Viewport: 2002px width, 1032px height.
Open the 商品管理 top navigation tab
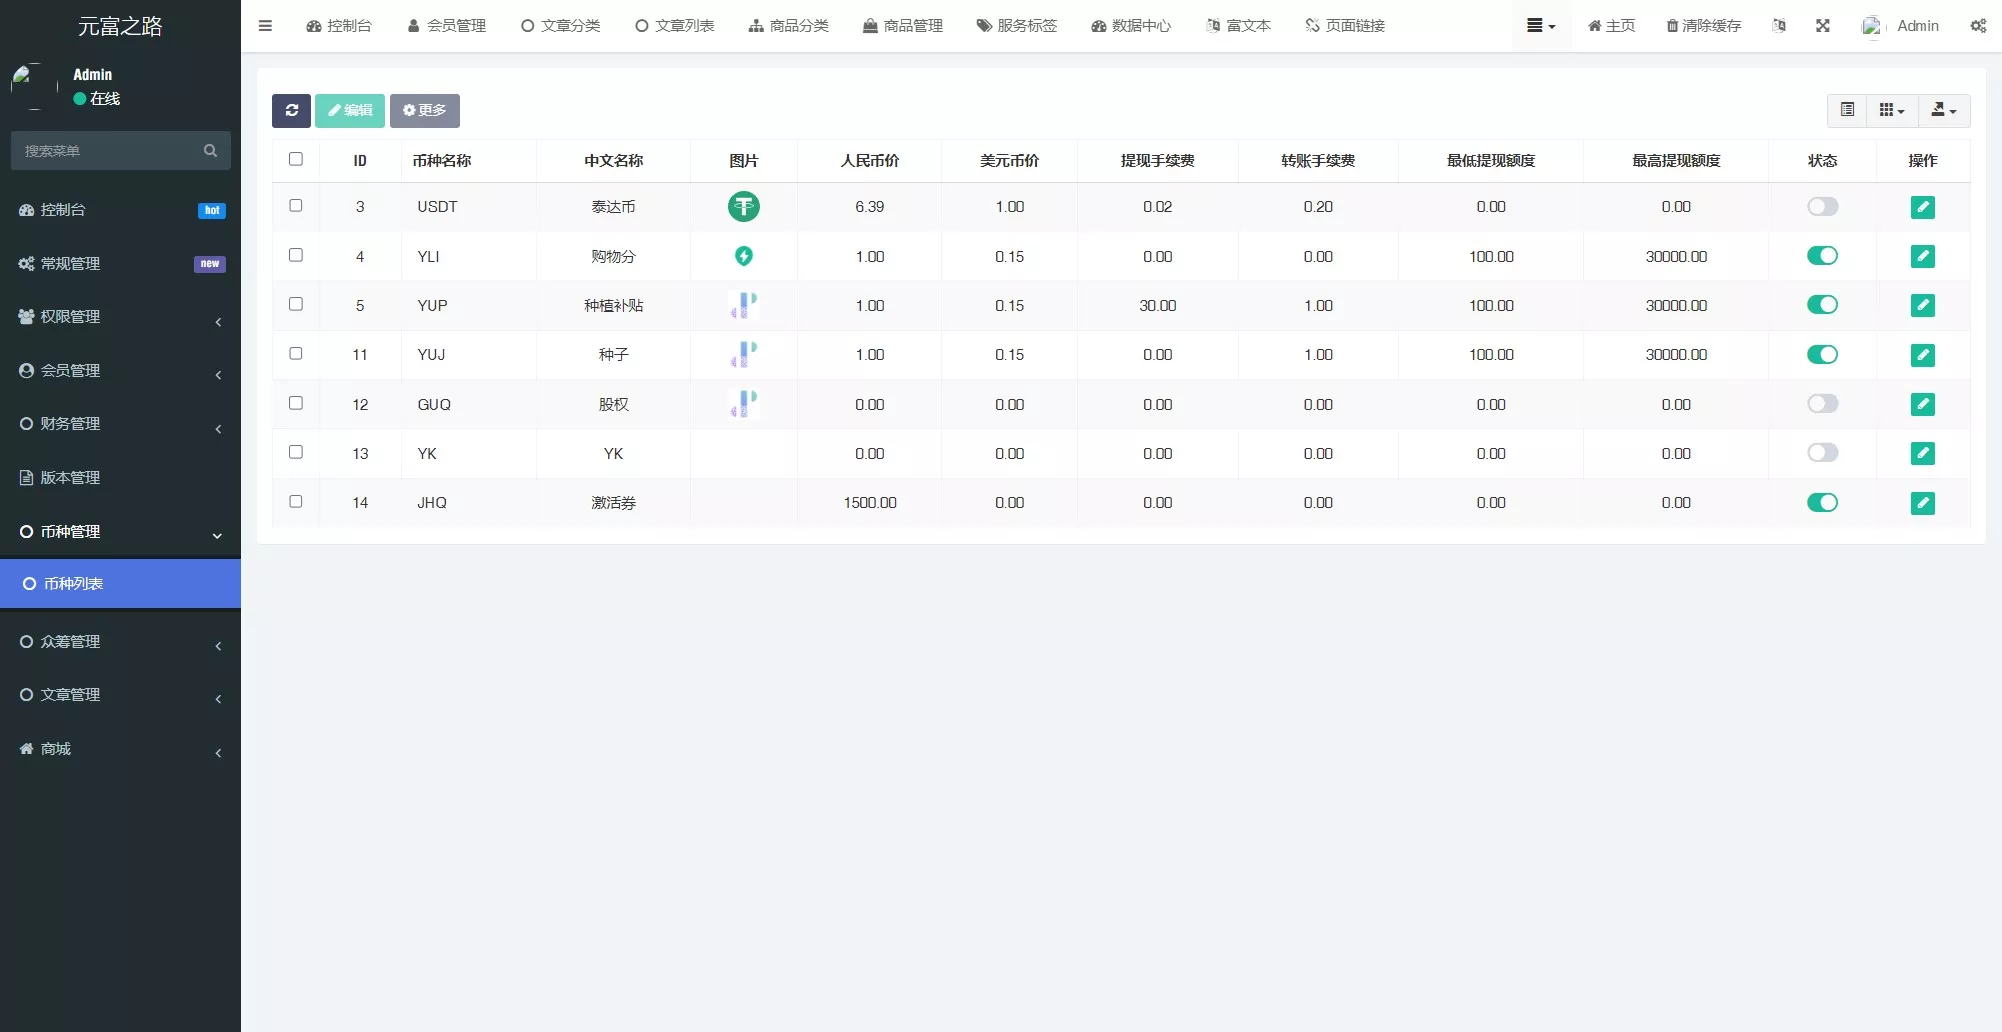click(x=903, y=26)
